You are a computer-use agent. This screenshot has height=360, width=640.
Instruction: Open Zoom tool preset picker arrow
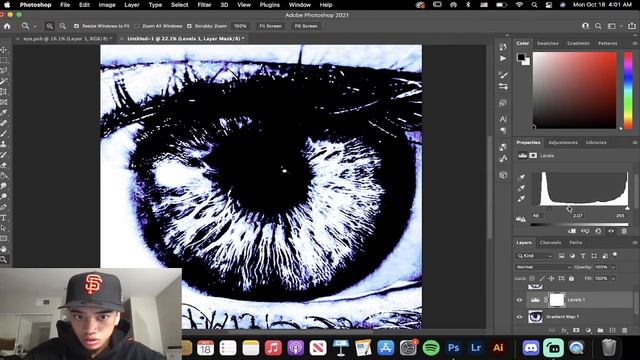click(x=35, y=26)
